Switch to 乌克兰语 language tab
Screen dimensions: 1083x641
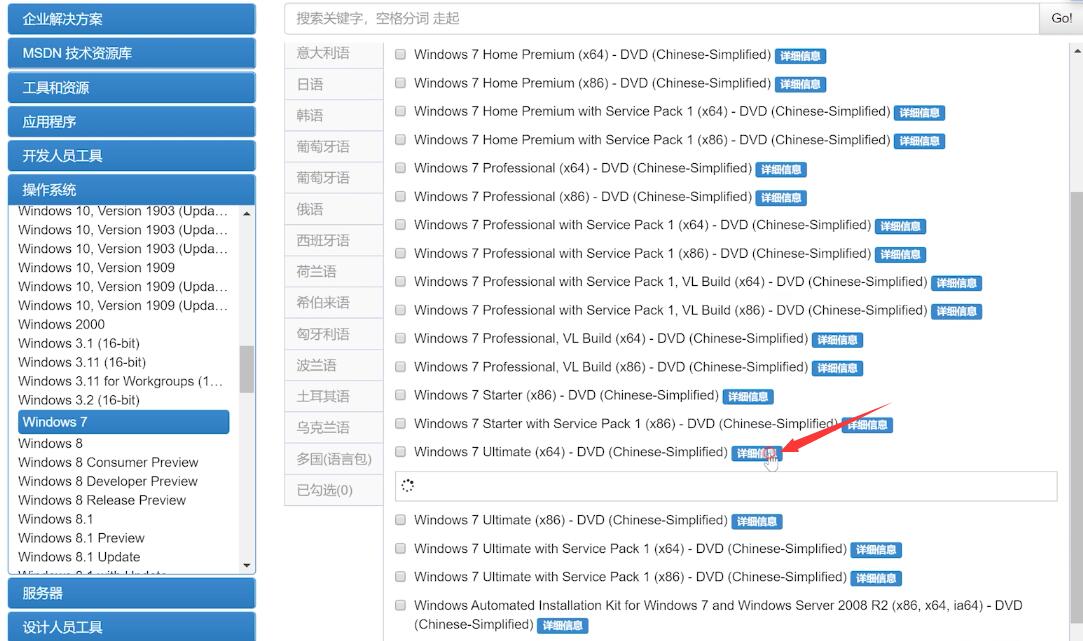[334, 428]
